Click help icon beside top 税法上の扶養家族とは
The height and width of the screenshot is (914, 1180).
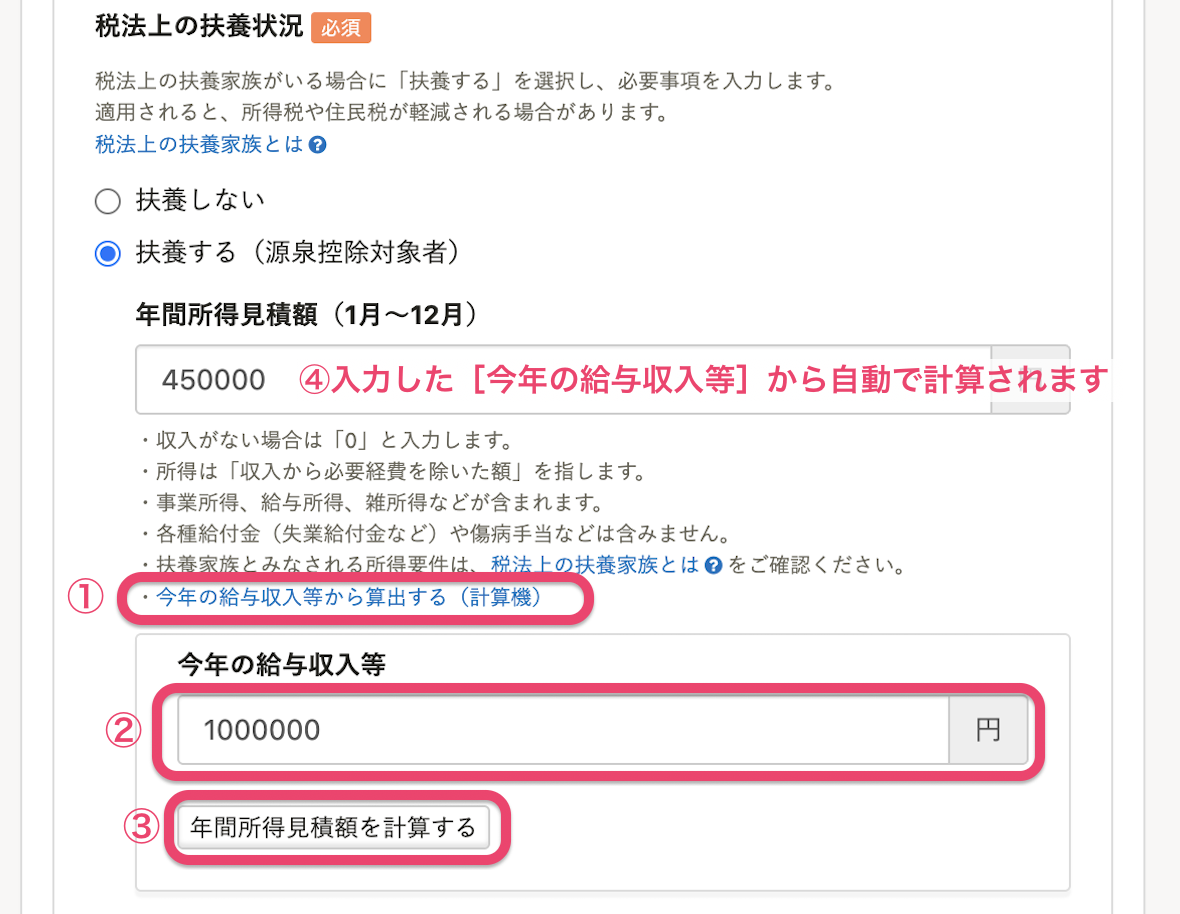(318, 144)
